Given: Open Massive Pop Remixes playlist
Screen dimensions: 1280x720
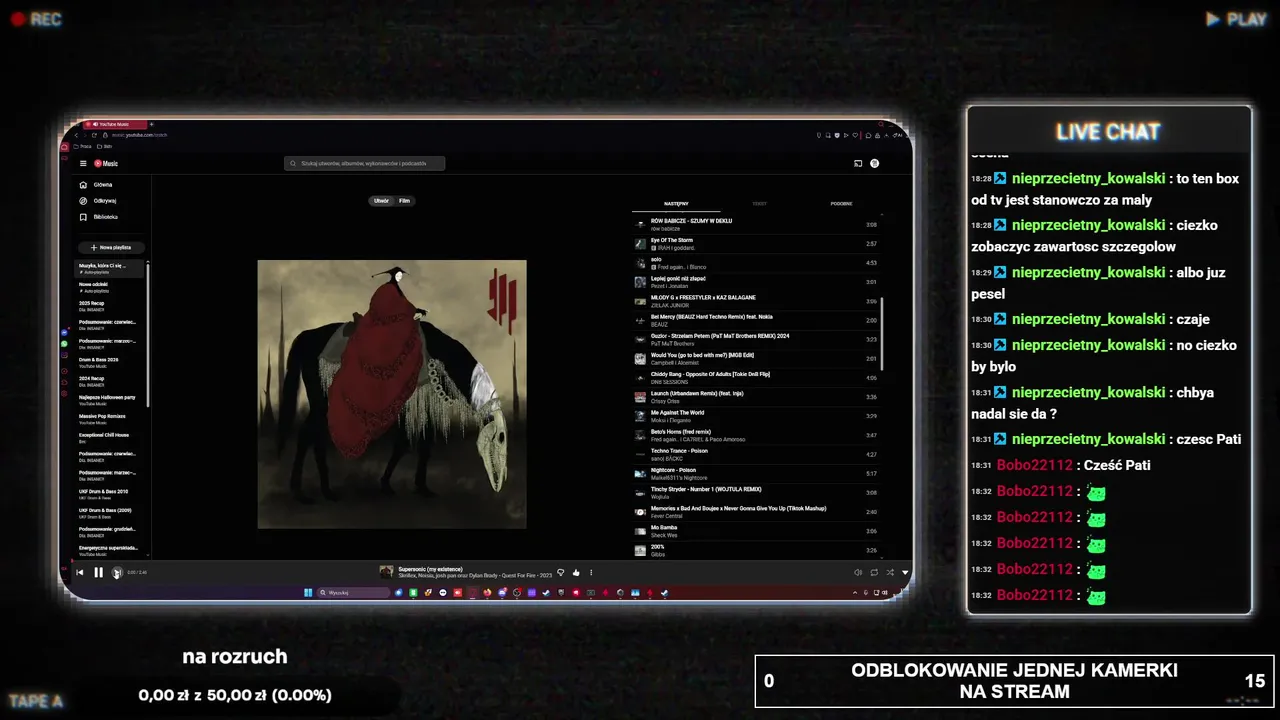Looking at the screenshot, I should (x=111, y=418).
